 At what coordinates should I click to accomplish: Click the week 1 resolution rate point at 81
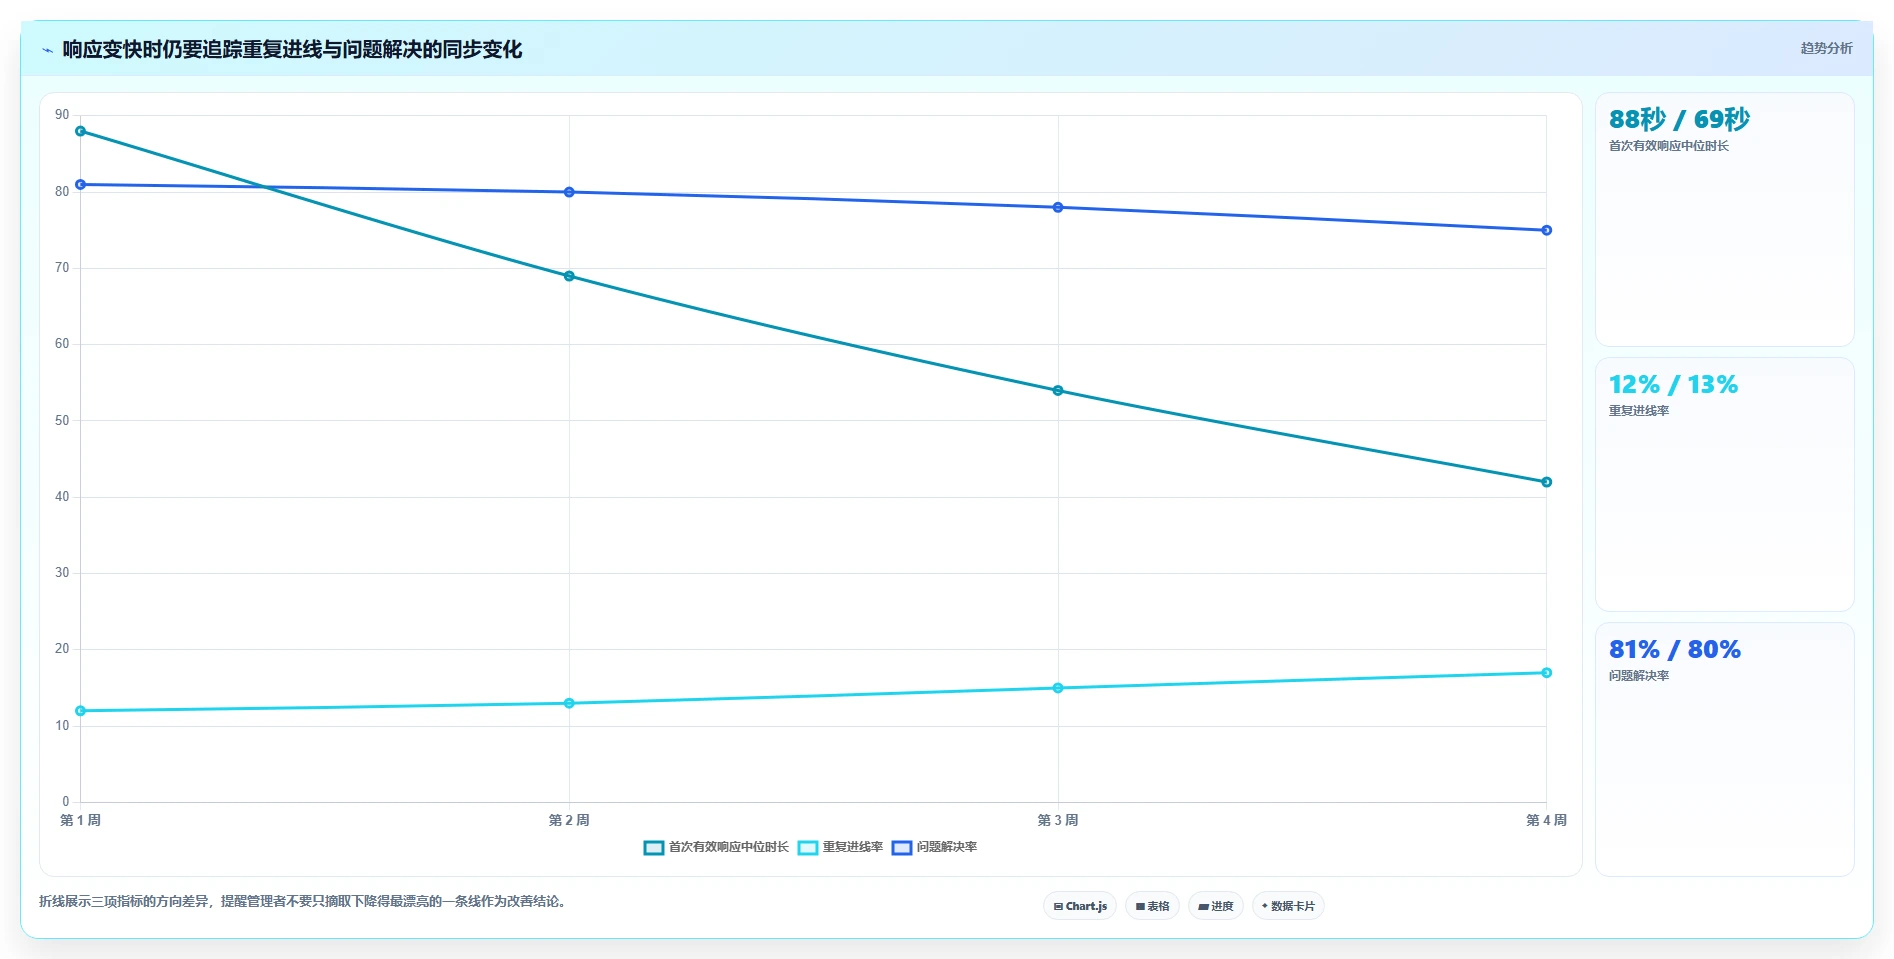[81, 185]
